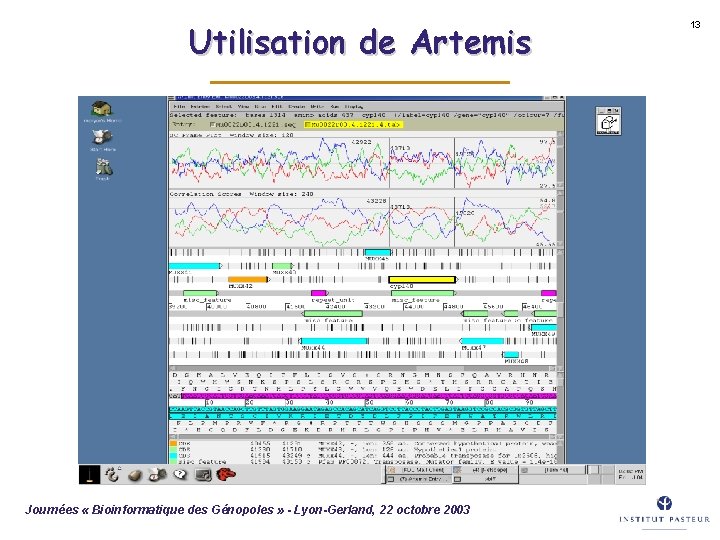The image size is (720, 540).
Task: Click the correlation scores plot vertical scrollbar
Action: coord(560,219)
